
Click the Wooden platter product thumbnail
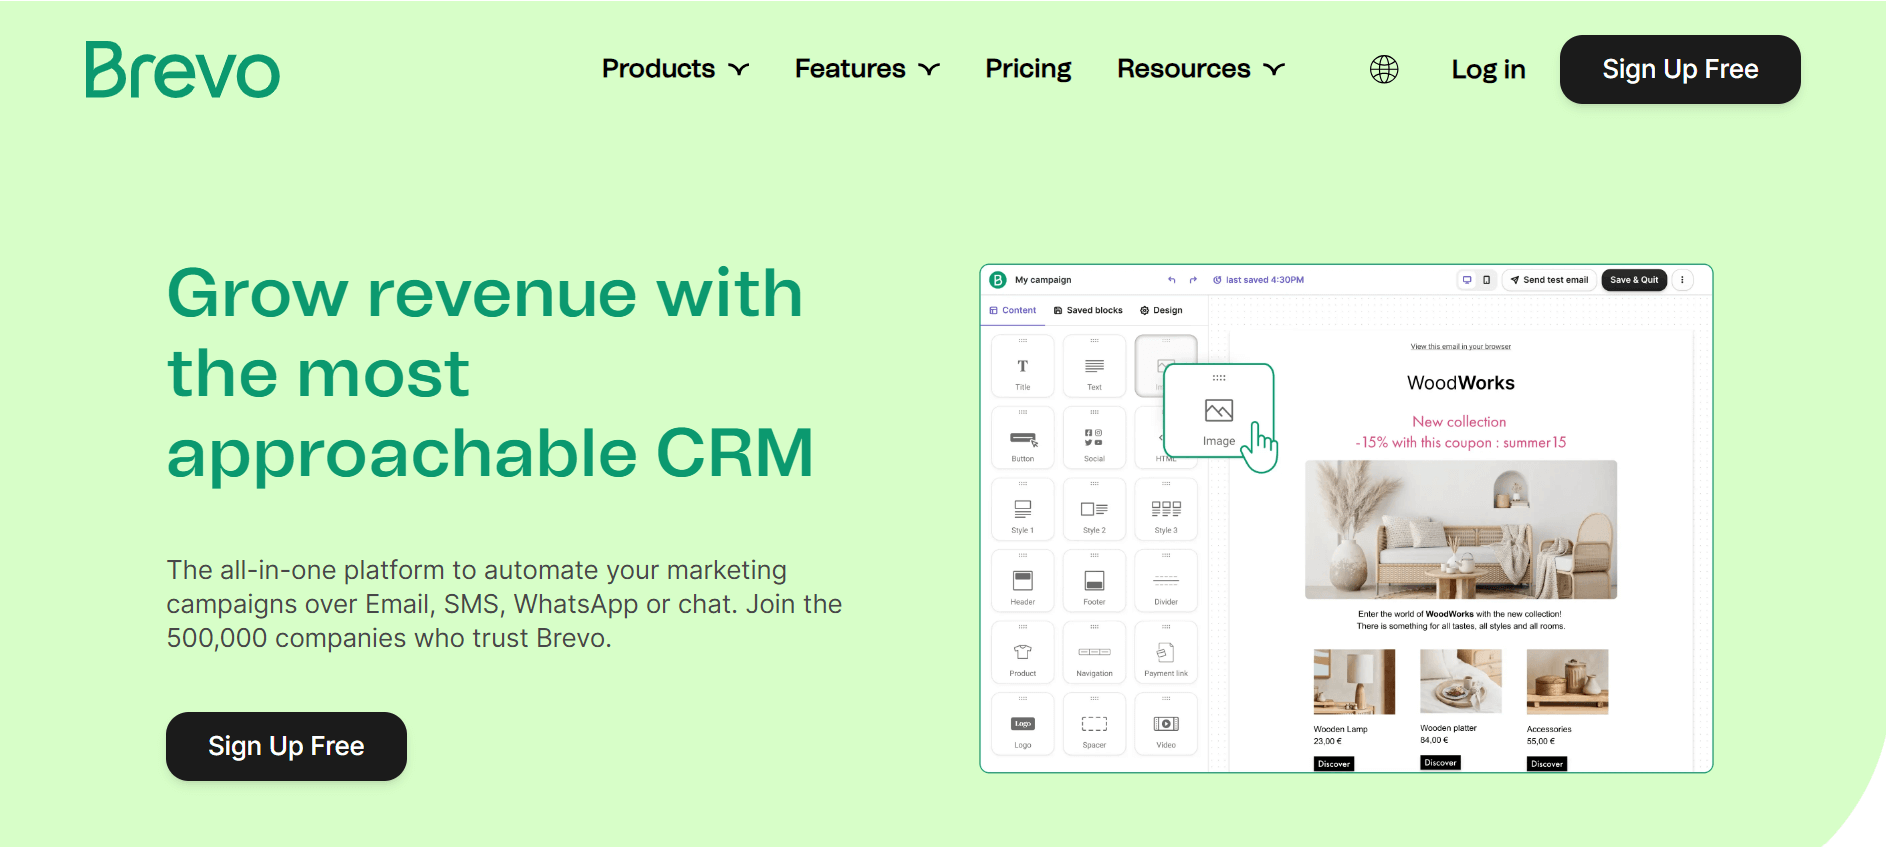click(x=1461, y=681)
